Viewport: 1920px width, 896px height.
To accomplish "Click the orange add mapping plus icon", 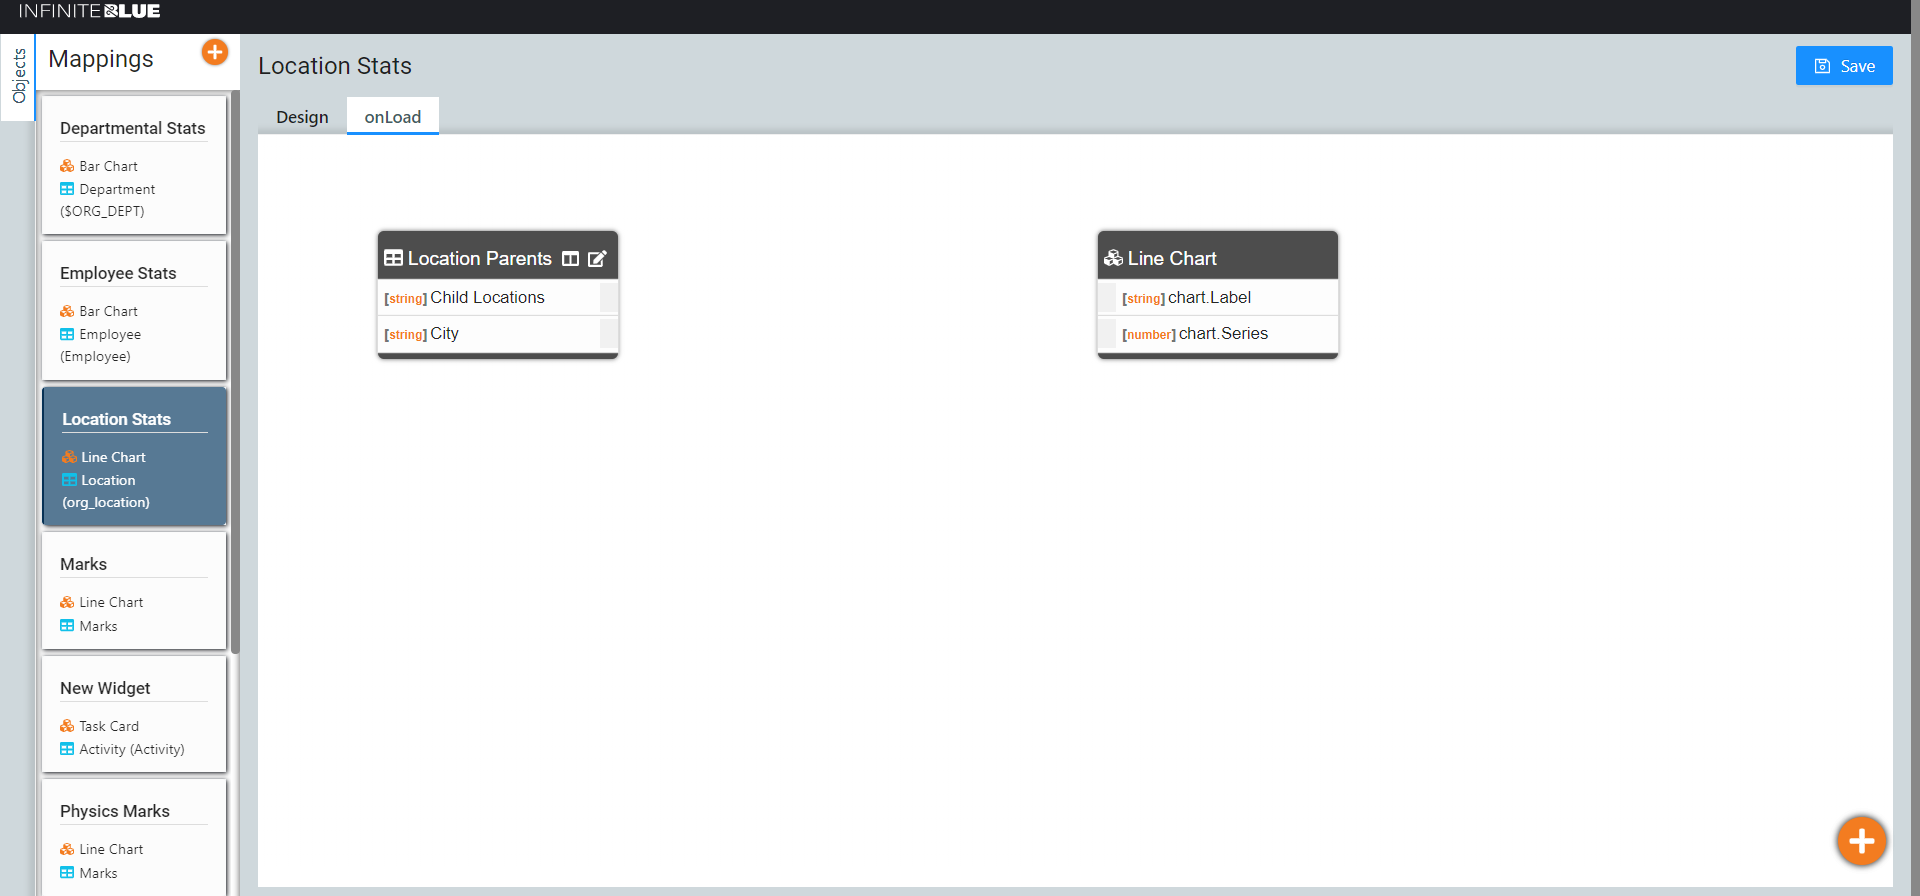I will click(x=215, y=52).
